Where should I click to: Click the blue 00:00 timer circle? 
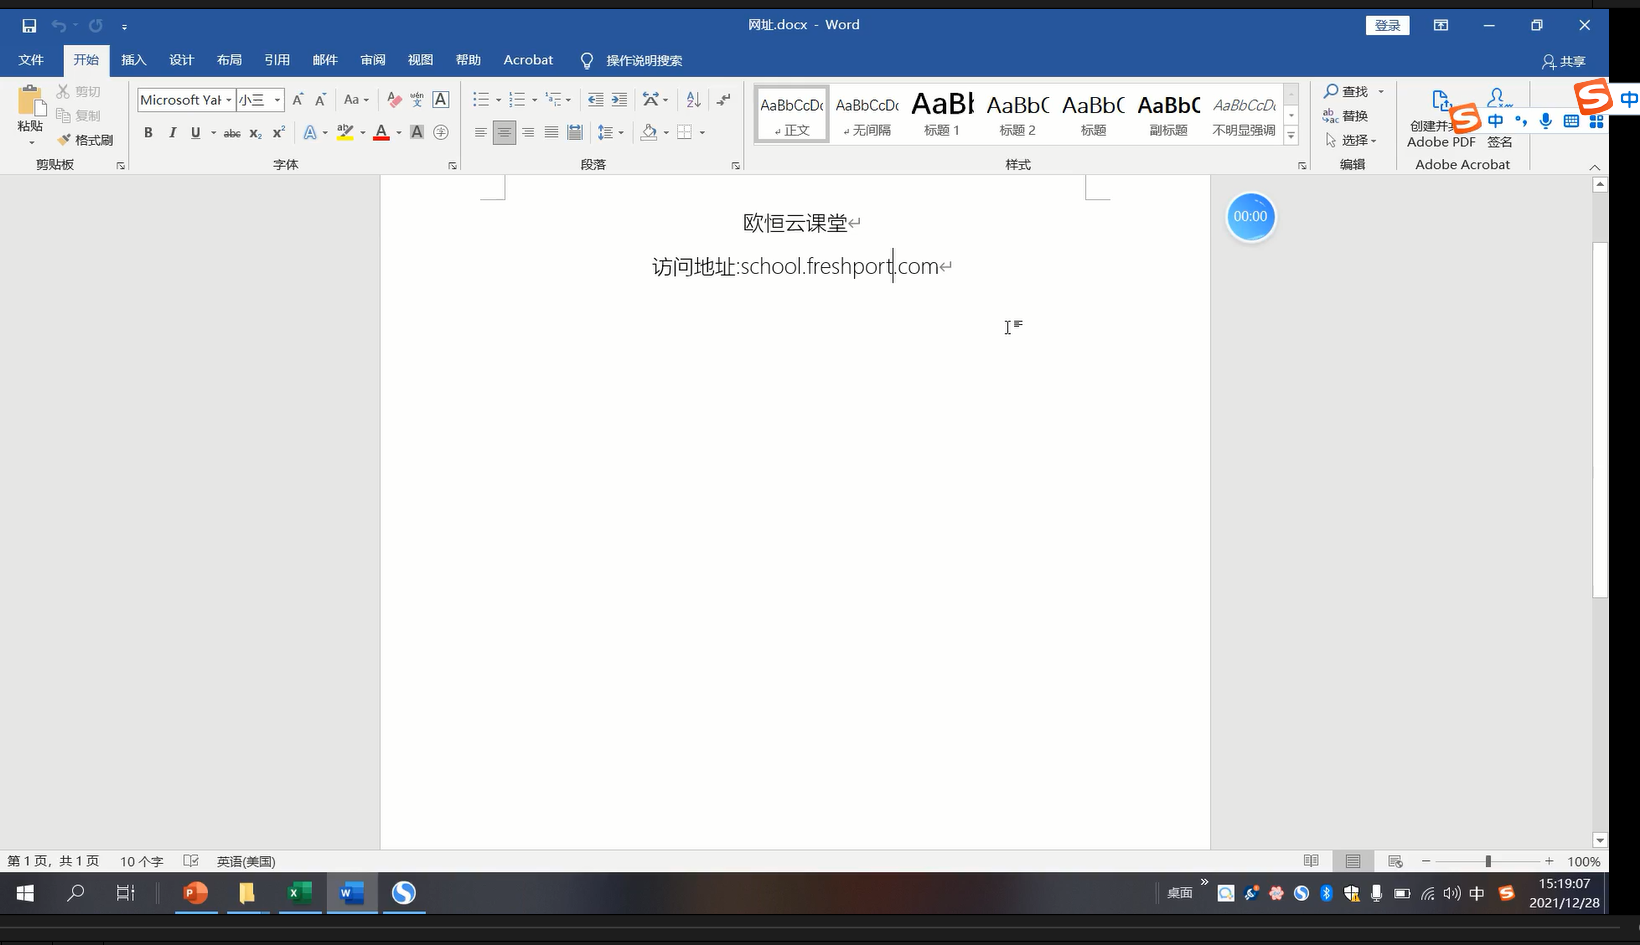pos(1250,216)
